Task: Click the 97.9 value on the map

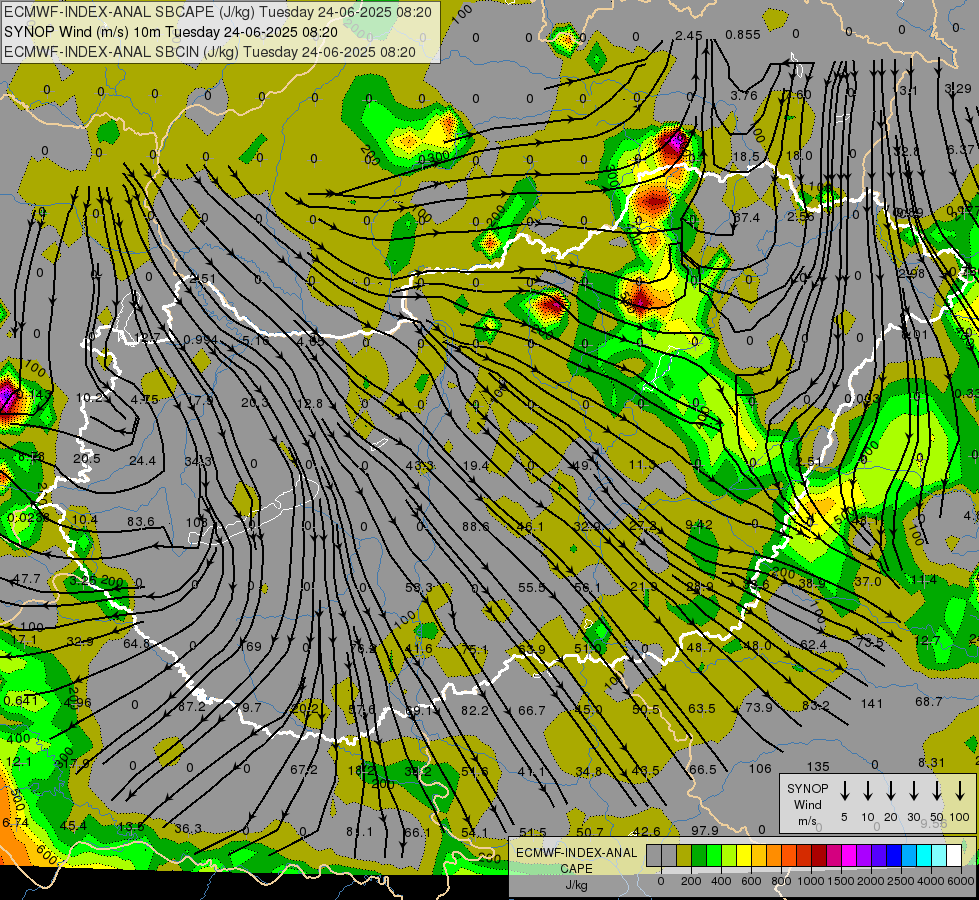Action: click(705, 831)
